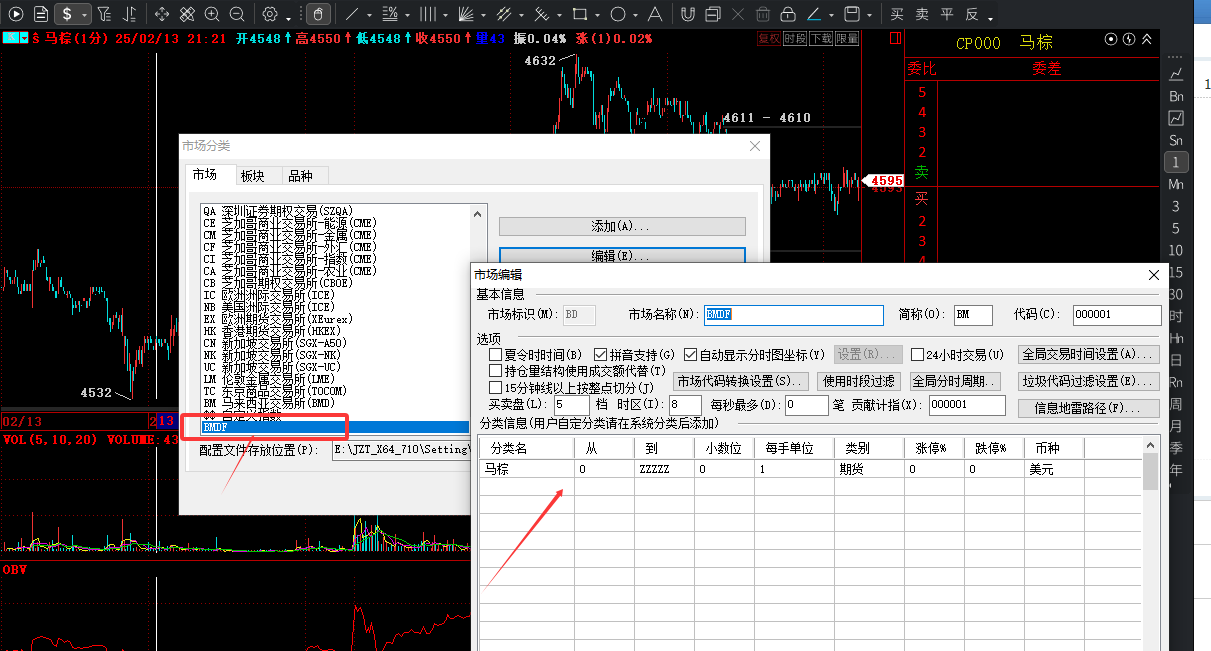This screenshot has width=1211, height=651.
Task: Click the zoom in magnifier icon
Action: pos(212,14)
